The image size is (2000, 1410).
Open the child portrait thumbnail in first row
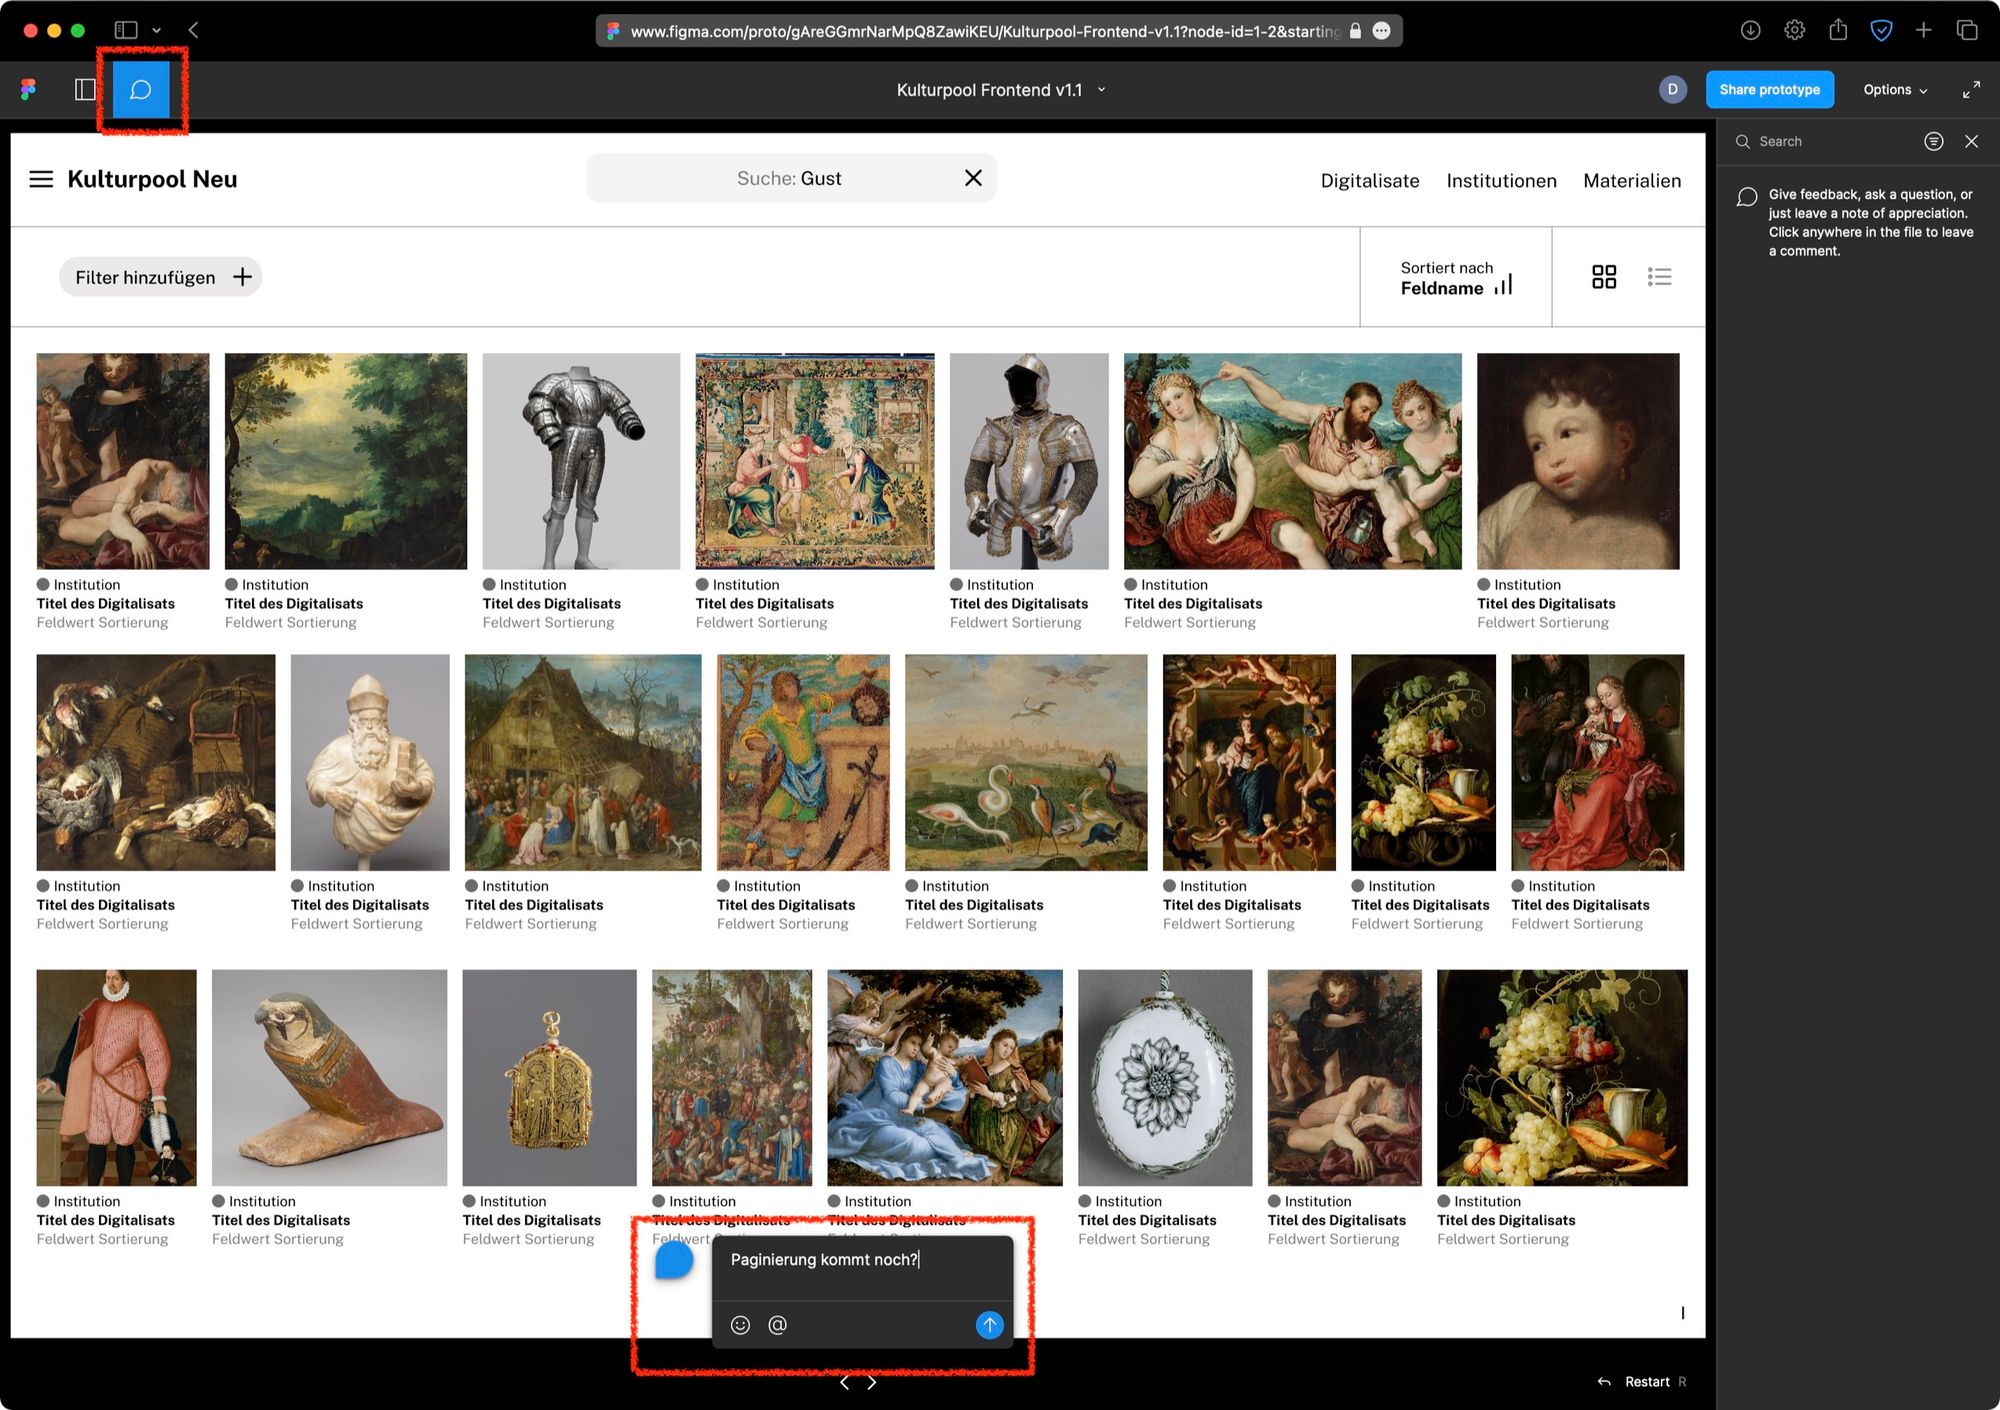[x=1578, y=461]
